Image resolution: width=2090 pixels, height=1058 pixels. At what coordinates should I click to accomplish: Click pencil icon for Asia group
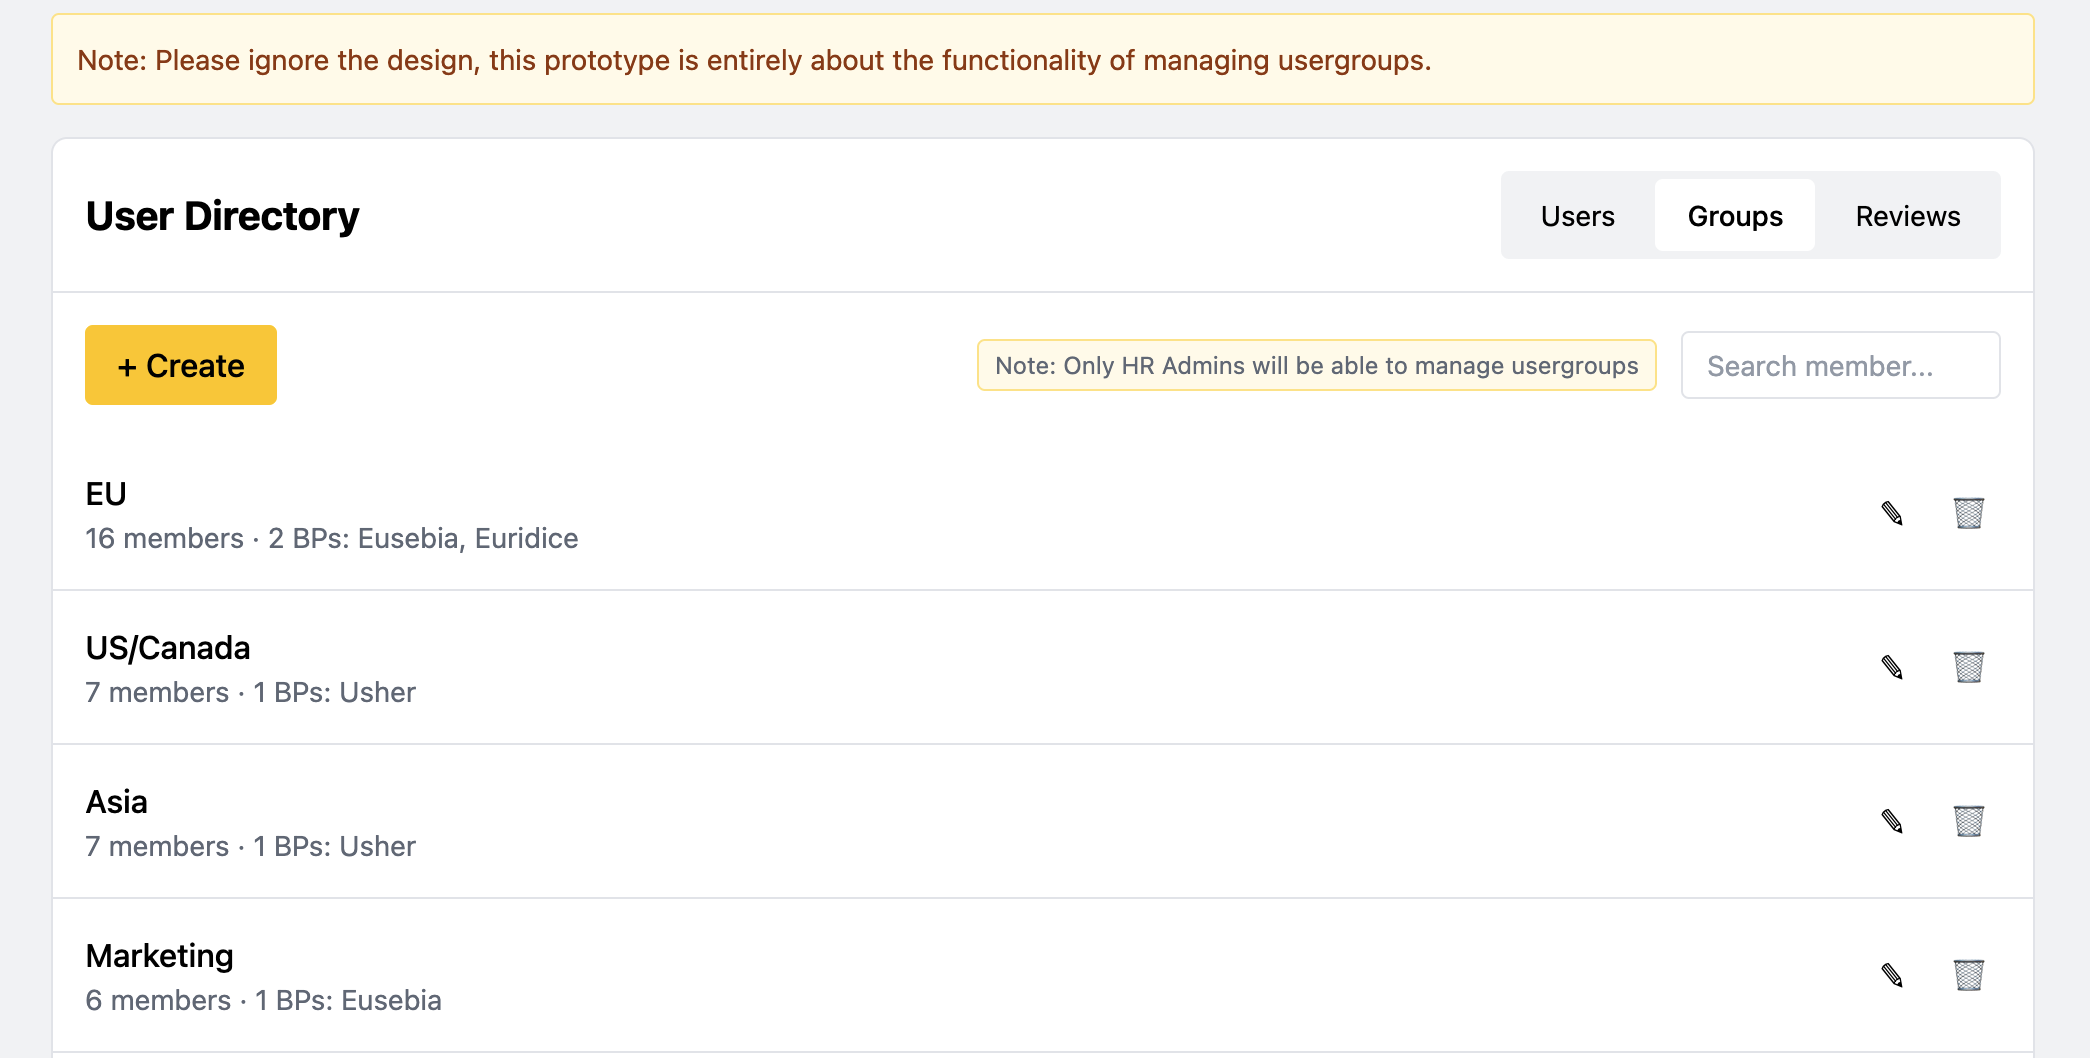(x=1891, y=821)
